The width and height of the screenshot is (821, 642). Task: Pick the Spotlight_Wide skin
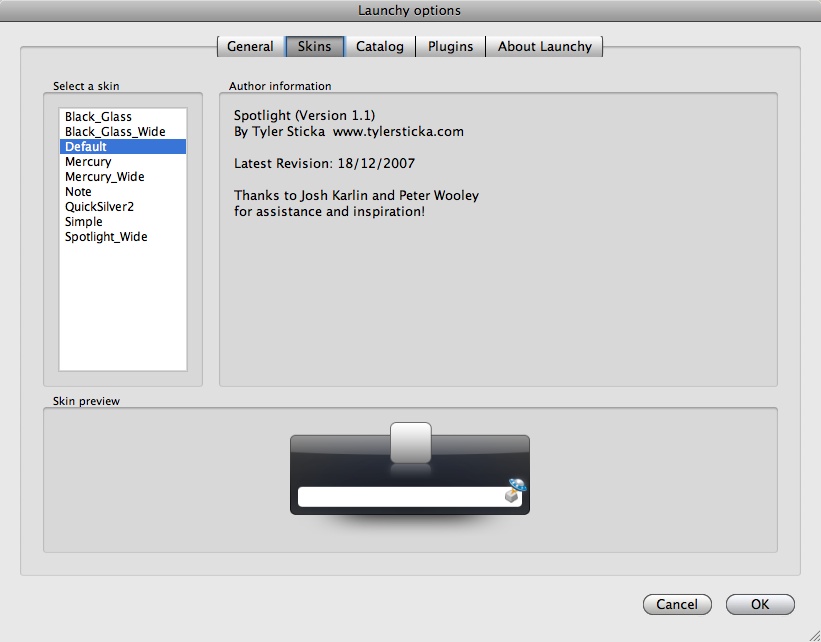point(106,236)
